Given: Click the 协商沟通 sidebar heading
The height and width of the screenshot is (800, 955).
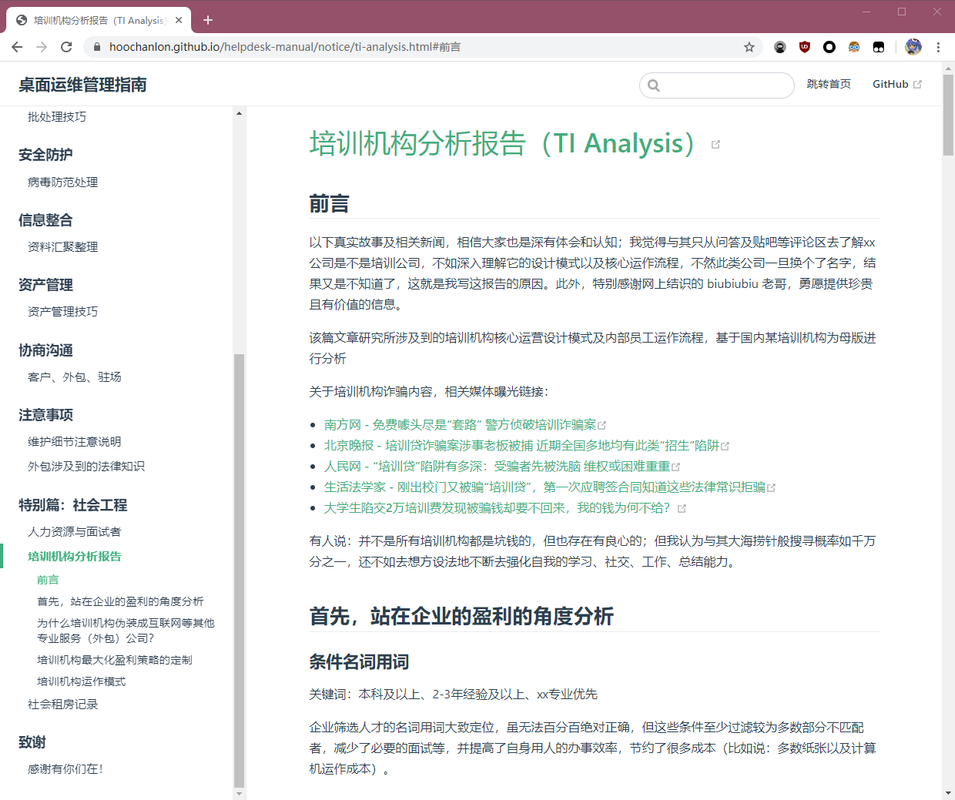Looking at the screenshot, I should click(x=46, y=350).
